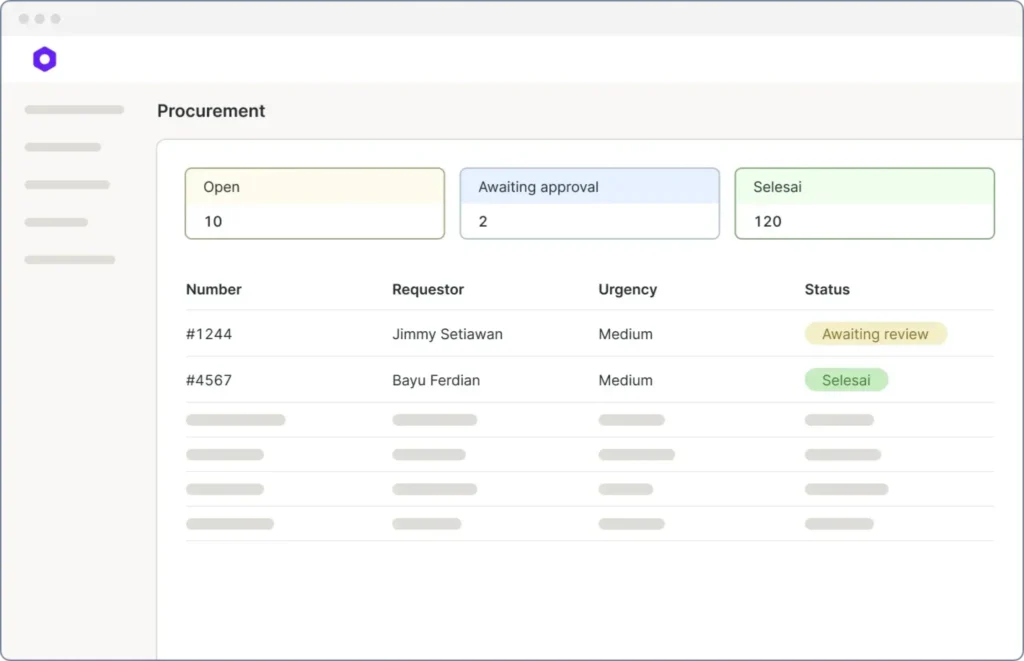Click the Procurement page heading
Viewport: 1024px width, 661px height.
[211, 111]
